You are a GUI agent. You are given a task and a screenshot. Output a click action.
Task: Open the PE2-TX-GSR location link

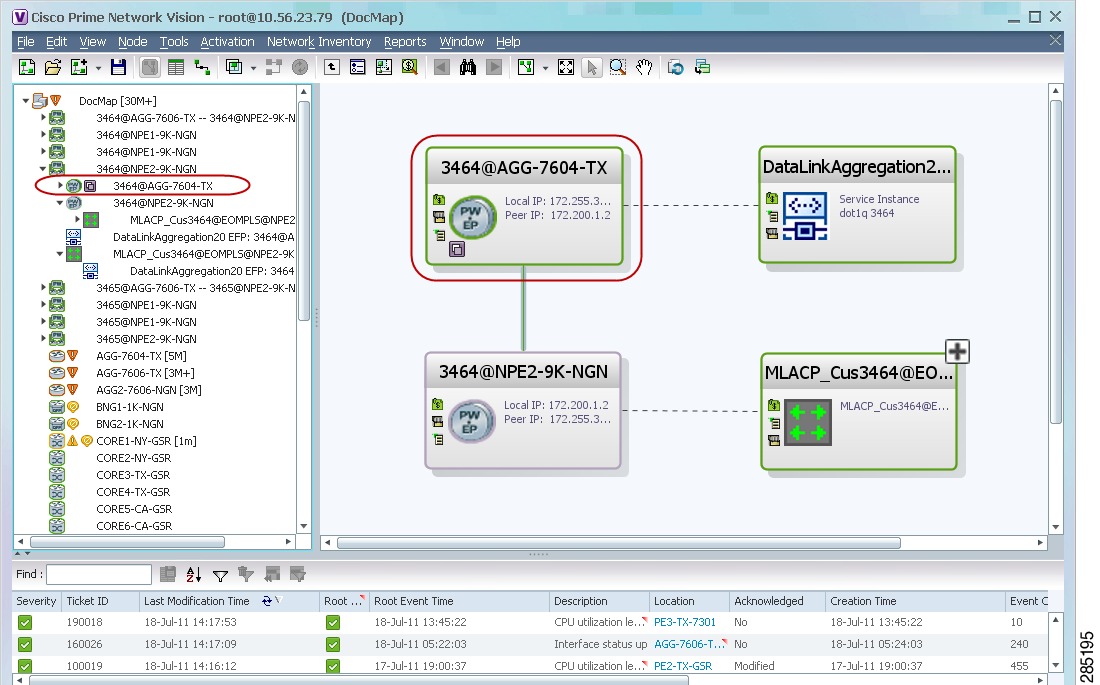tap(683, 666)
